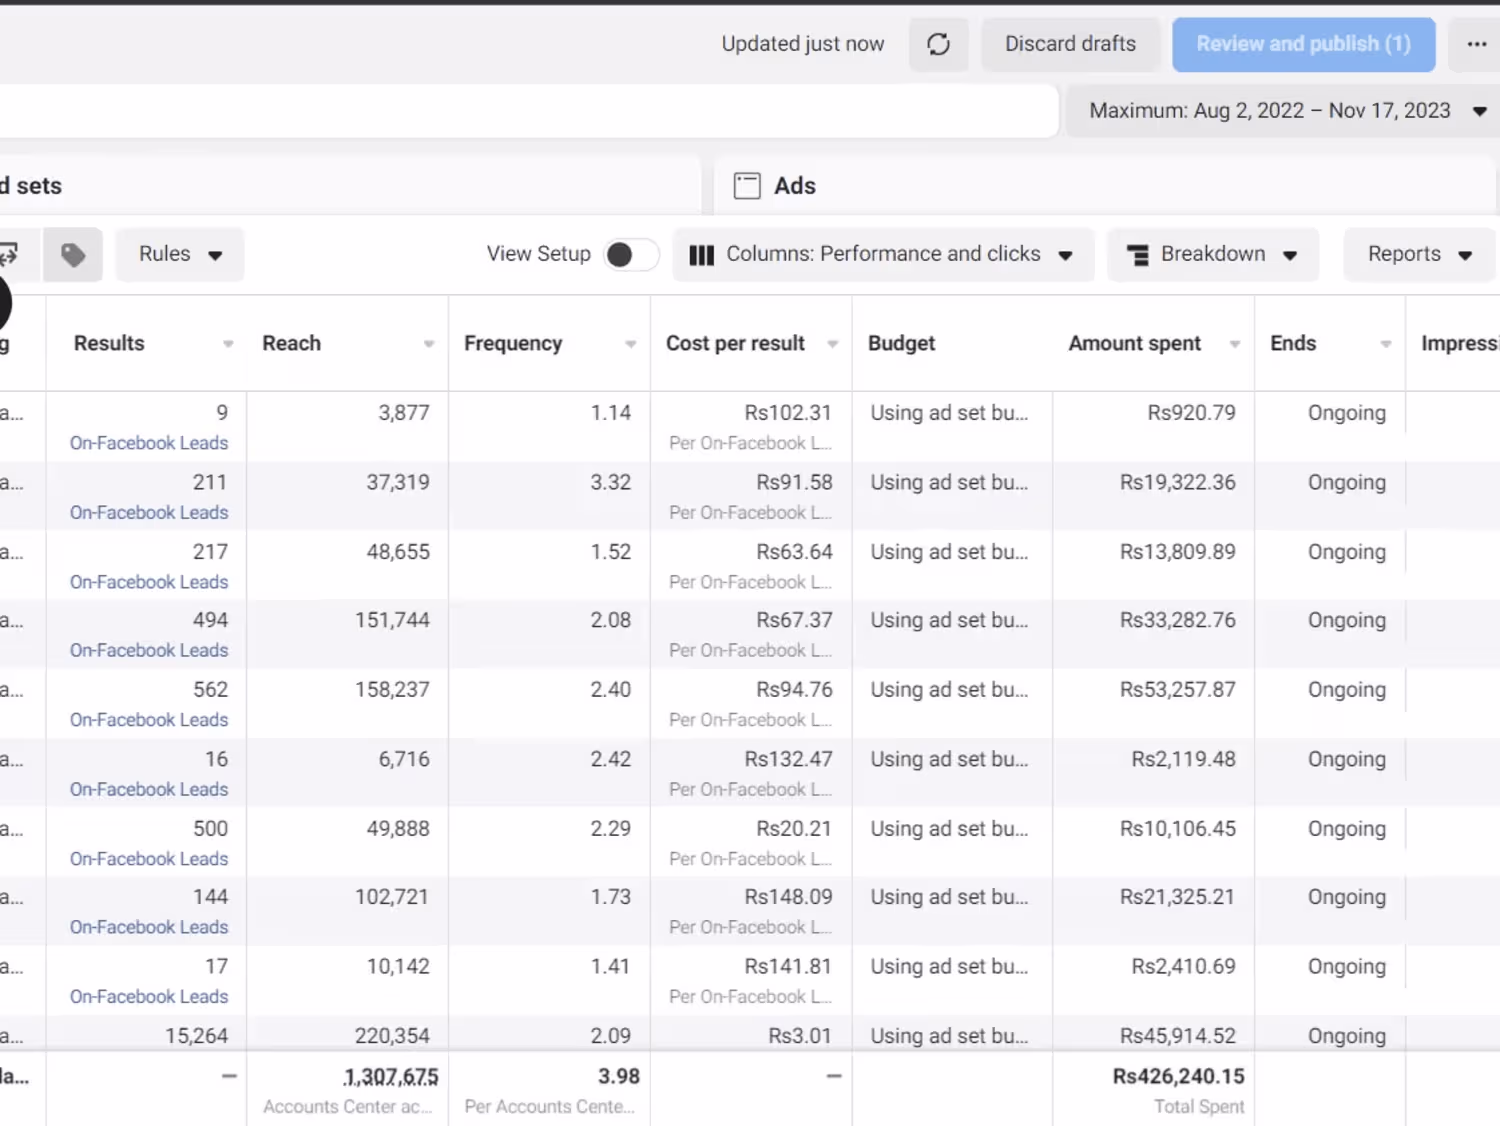1500x1126 pixels.
Task: Open the three-dot more options menu
Action: click(x=1476, y=44)
